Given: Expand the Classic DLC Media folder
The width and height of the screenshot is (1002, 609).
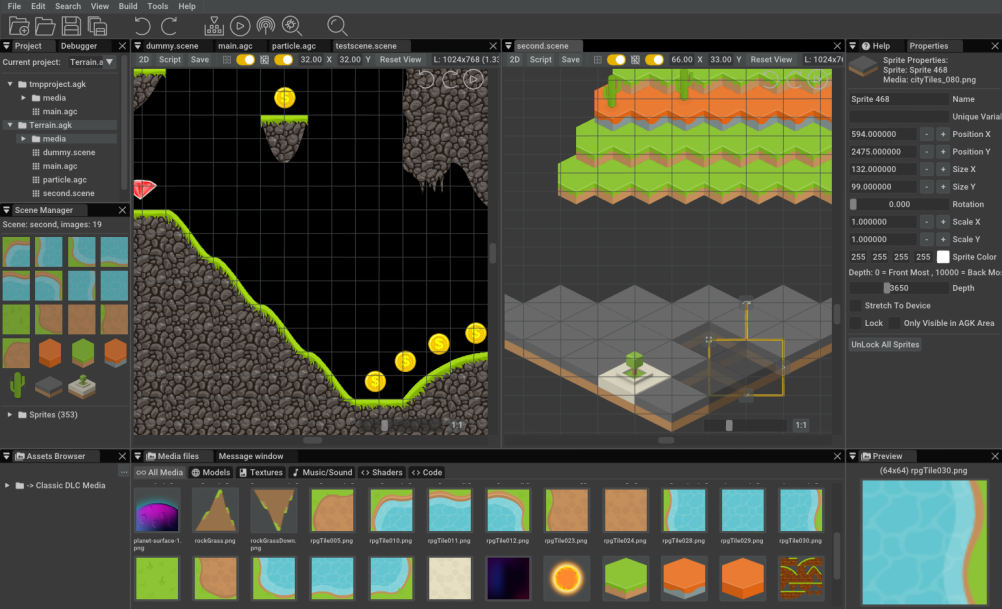Looking at the screenshot, I should (7, 486).
